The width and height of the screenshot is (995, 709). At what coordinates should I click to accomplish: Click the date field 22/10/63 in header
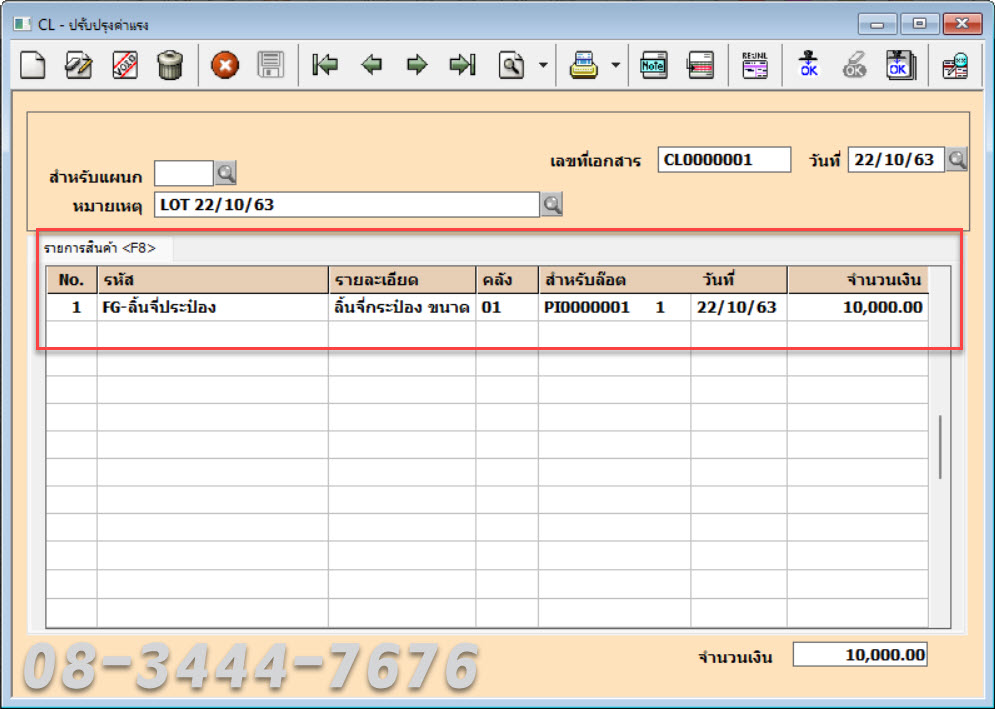point(896,159)
